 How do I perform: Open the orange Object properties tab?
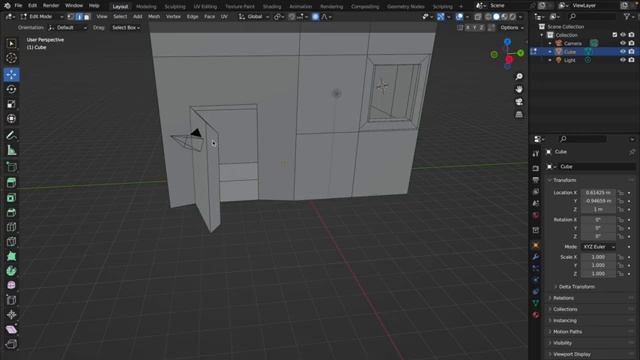[x=536, y=245]
